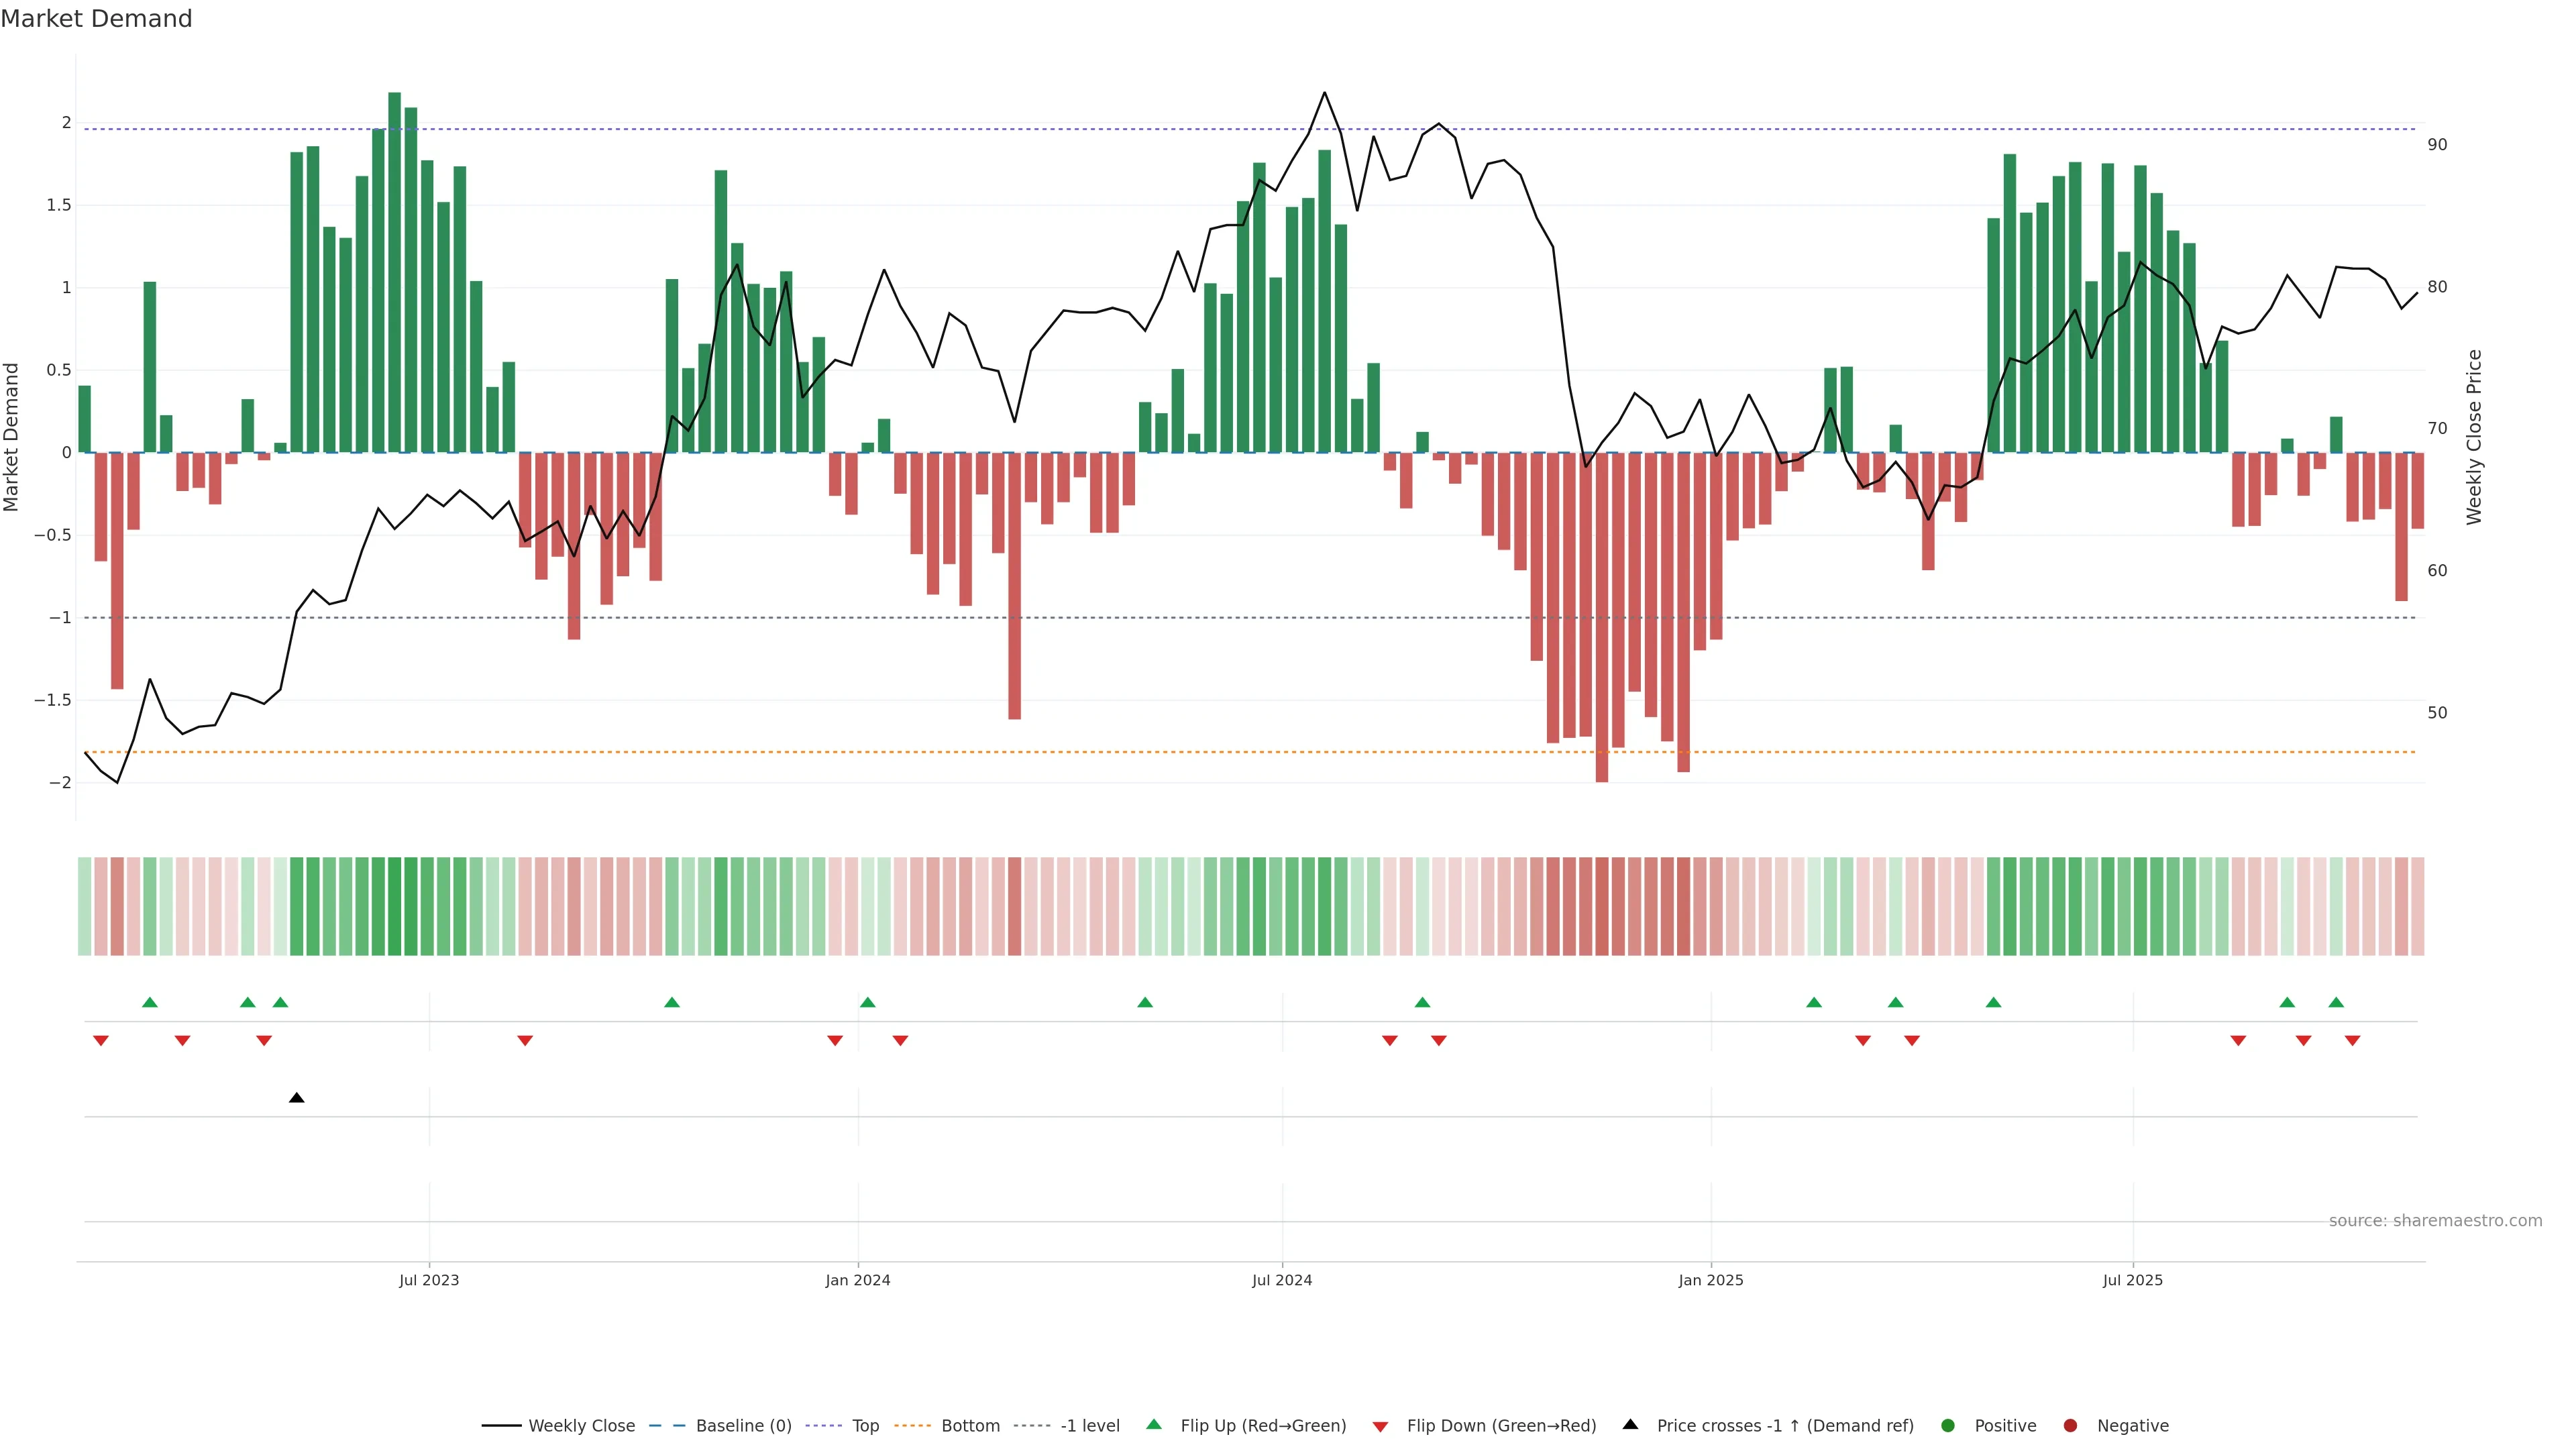
Task: Click the rightmost green Flip Up triangle marker
Action: click(2336, 1002)
